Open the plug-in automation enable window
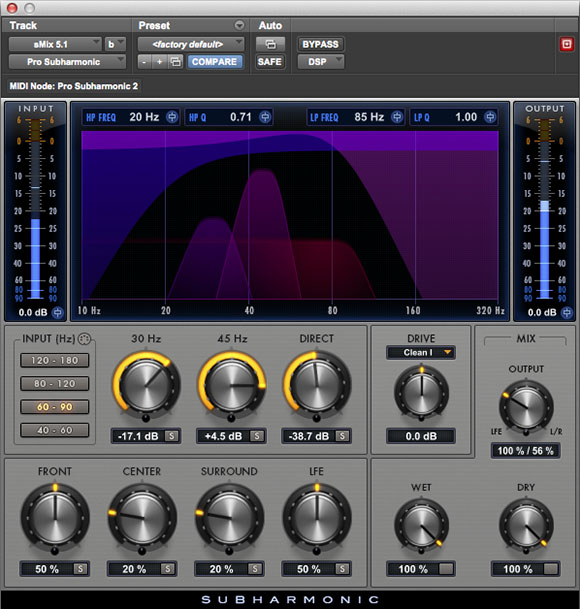The image size is (580, 609). tap(270, 44)
